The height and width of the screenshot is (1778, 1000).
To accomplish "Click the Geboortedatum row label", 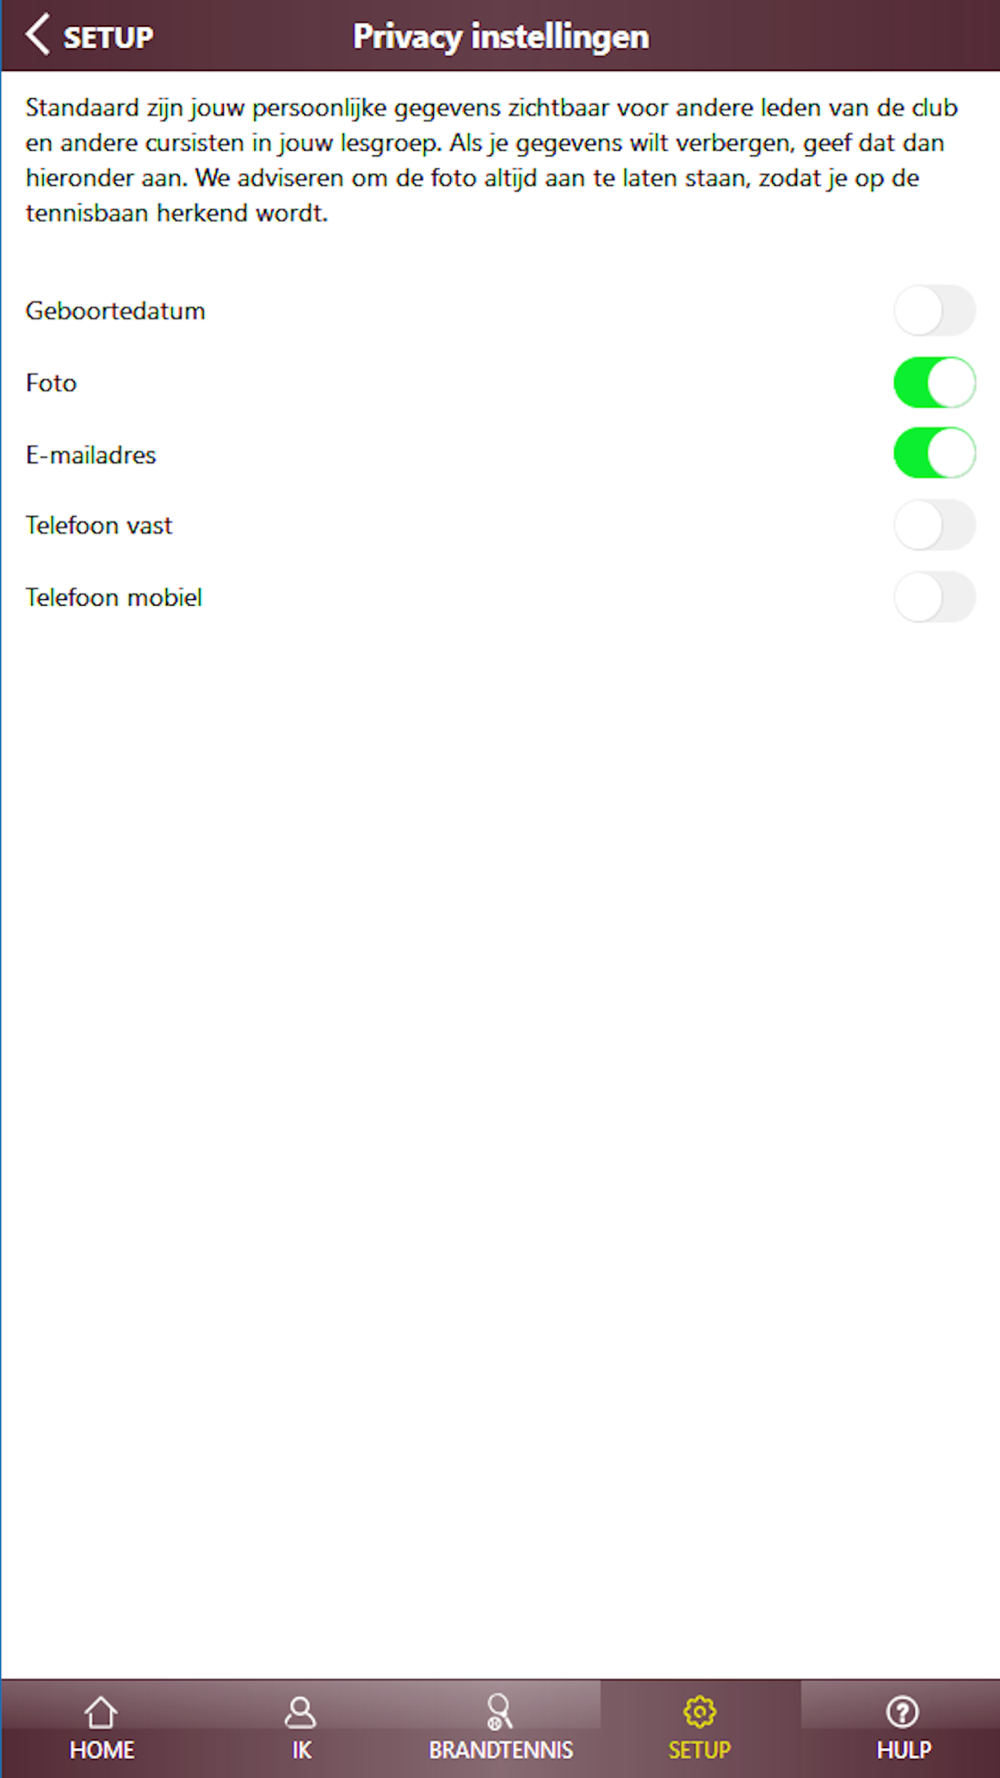I will pyautogui.click(x=115, y=311).
